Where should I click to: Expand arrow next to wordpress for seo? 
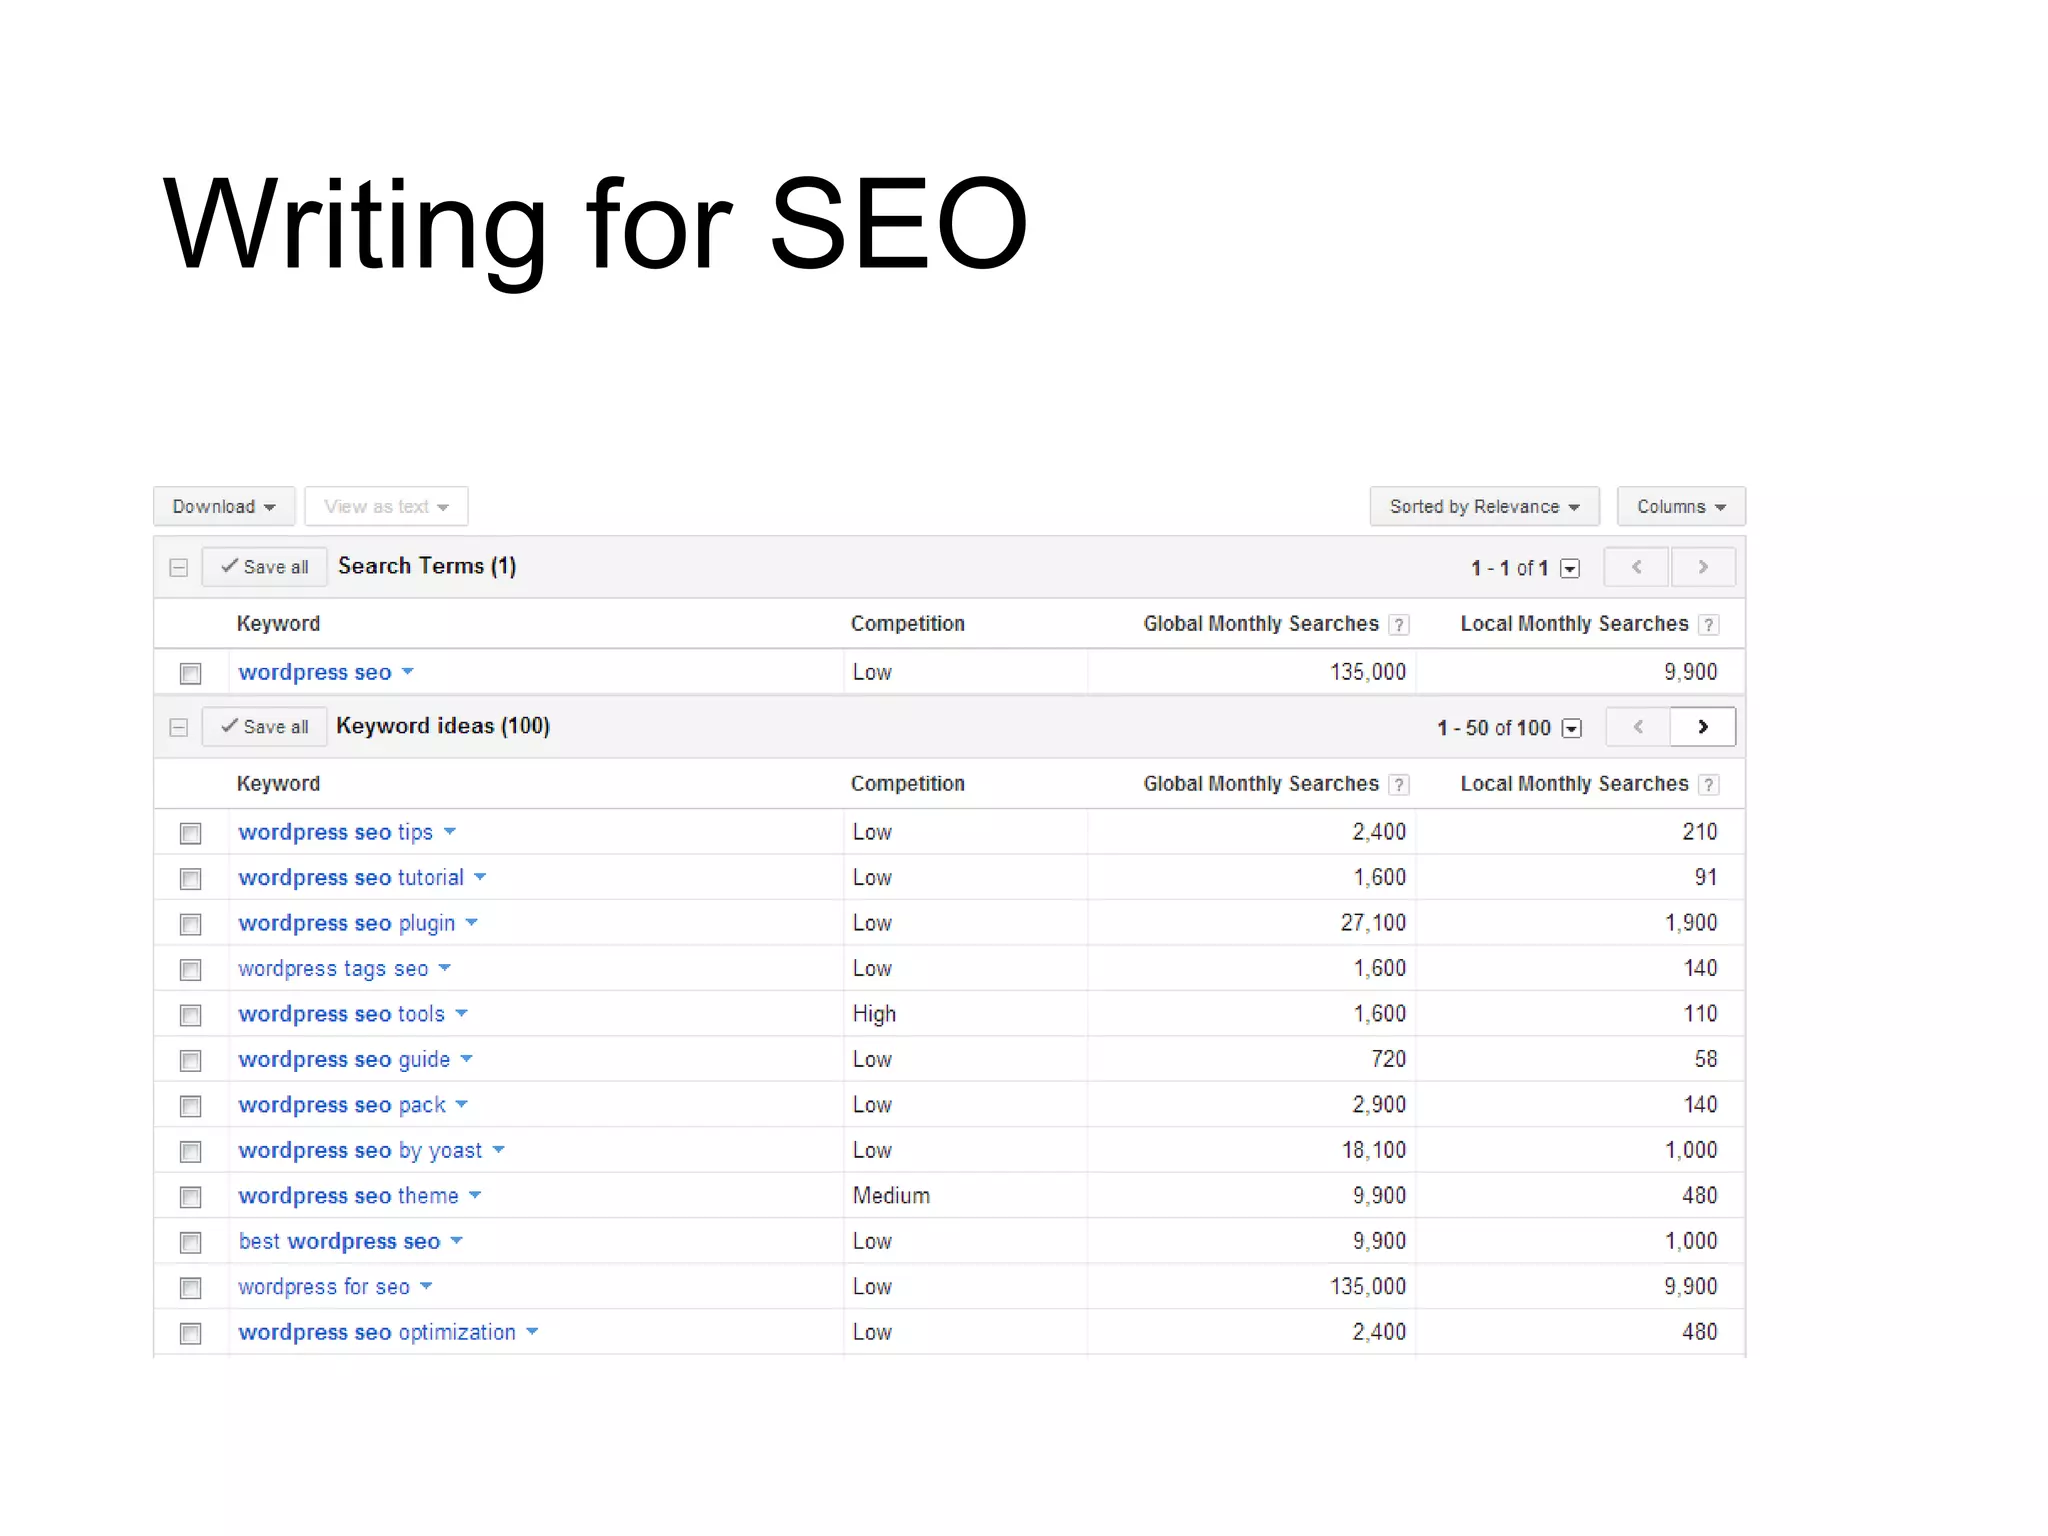click(426, 1286)
